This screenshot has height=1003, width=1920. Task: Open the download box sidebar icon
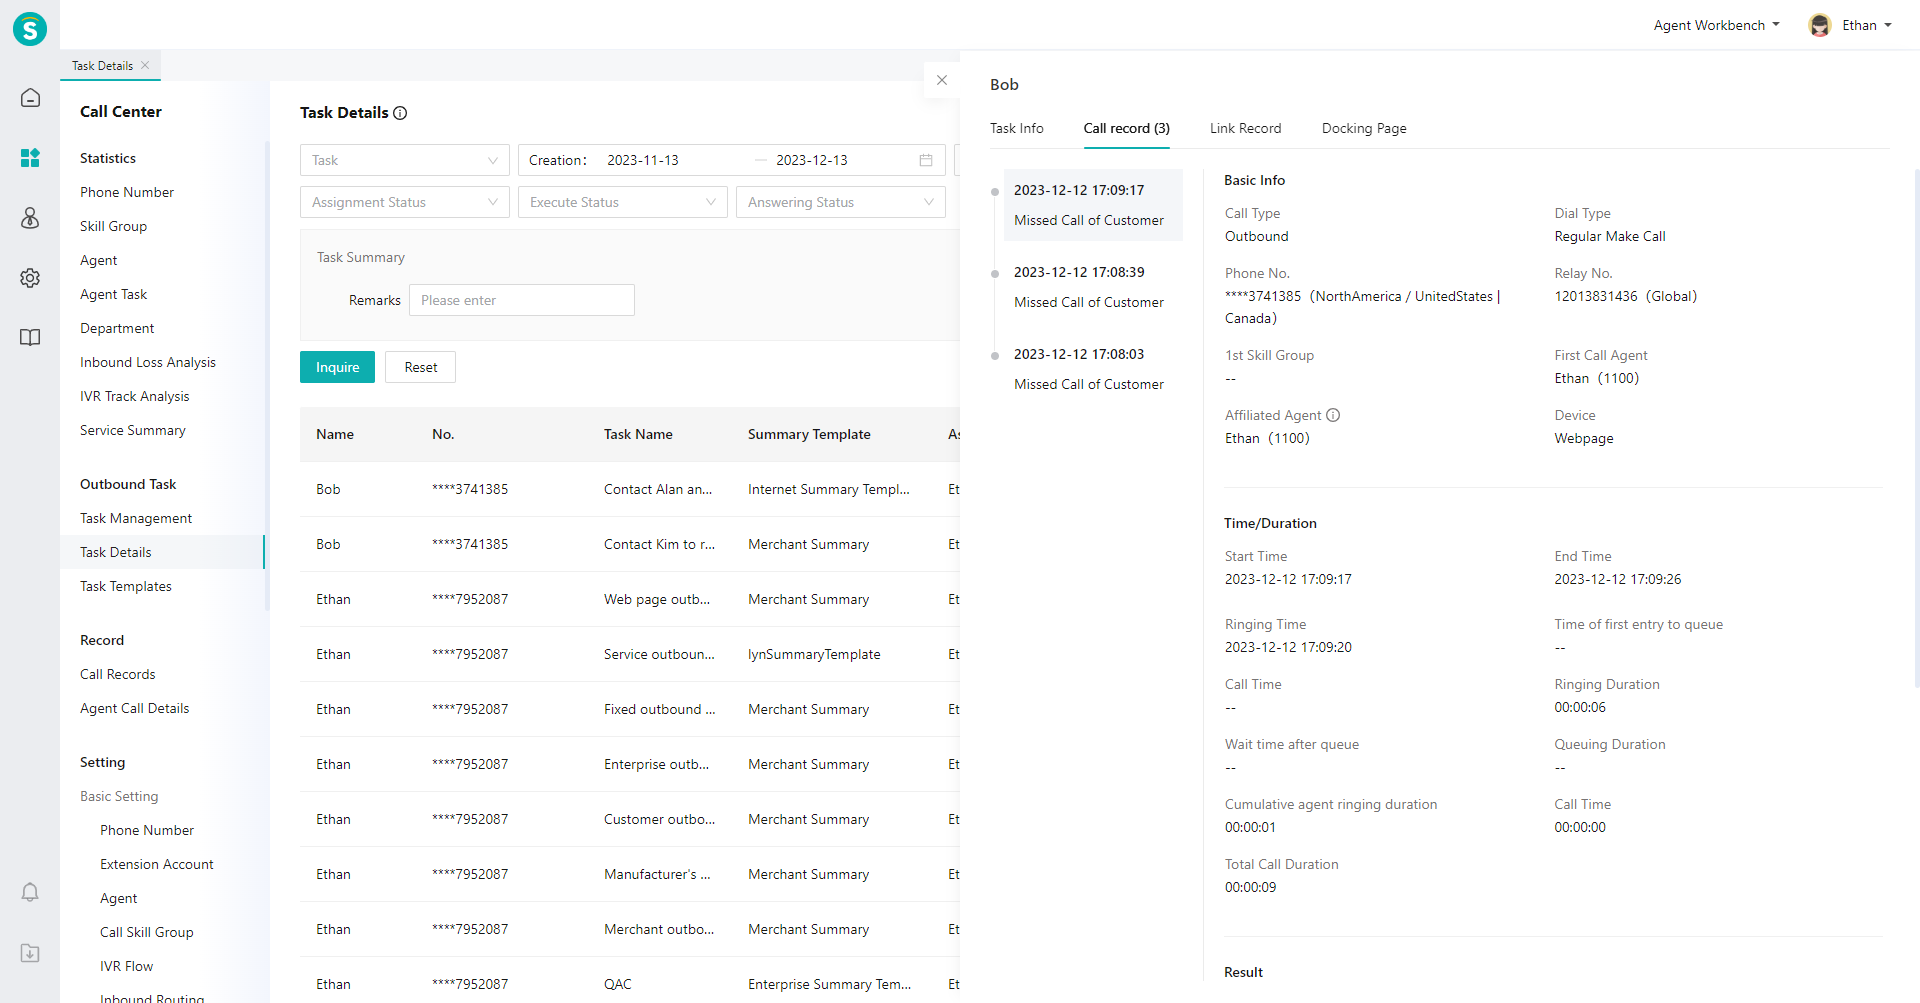click(x=30, y=953)
